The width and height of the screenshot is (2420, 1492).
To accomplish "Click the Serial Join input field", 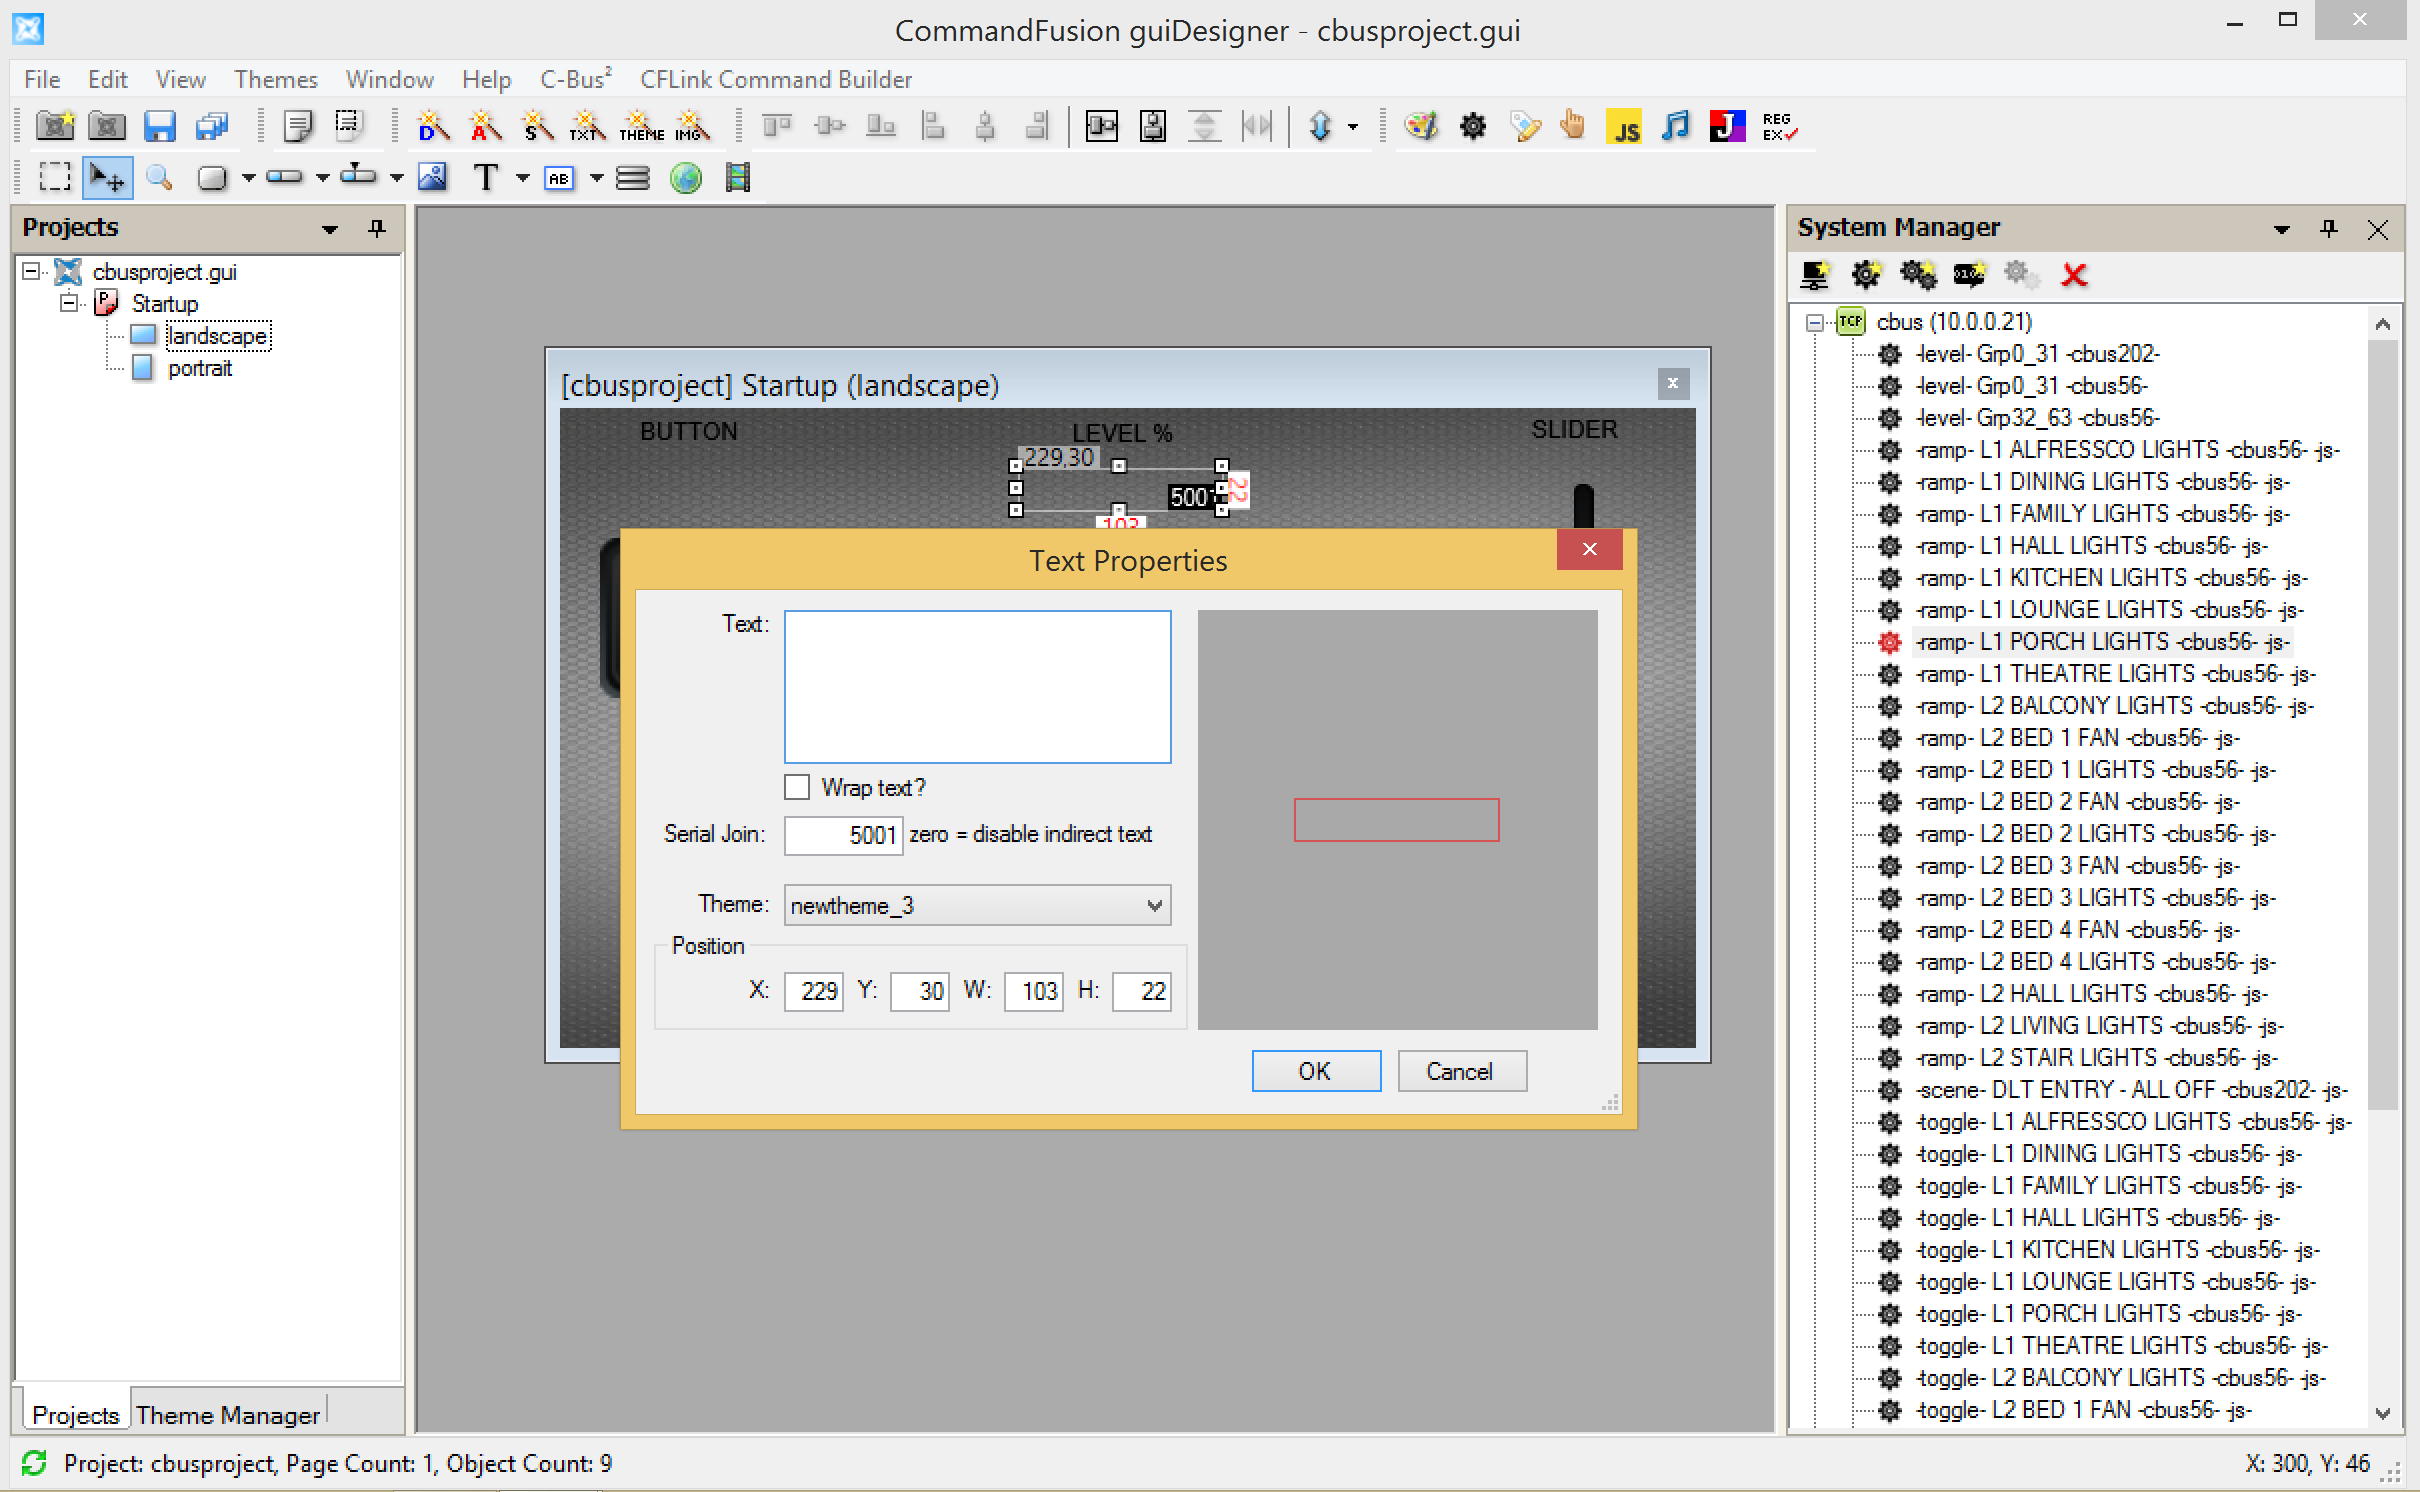I will (842, 835).
